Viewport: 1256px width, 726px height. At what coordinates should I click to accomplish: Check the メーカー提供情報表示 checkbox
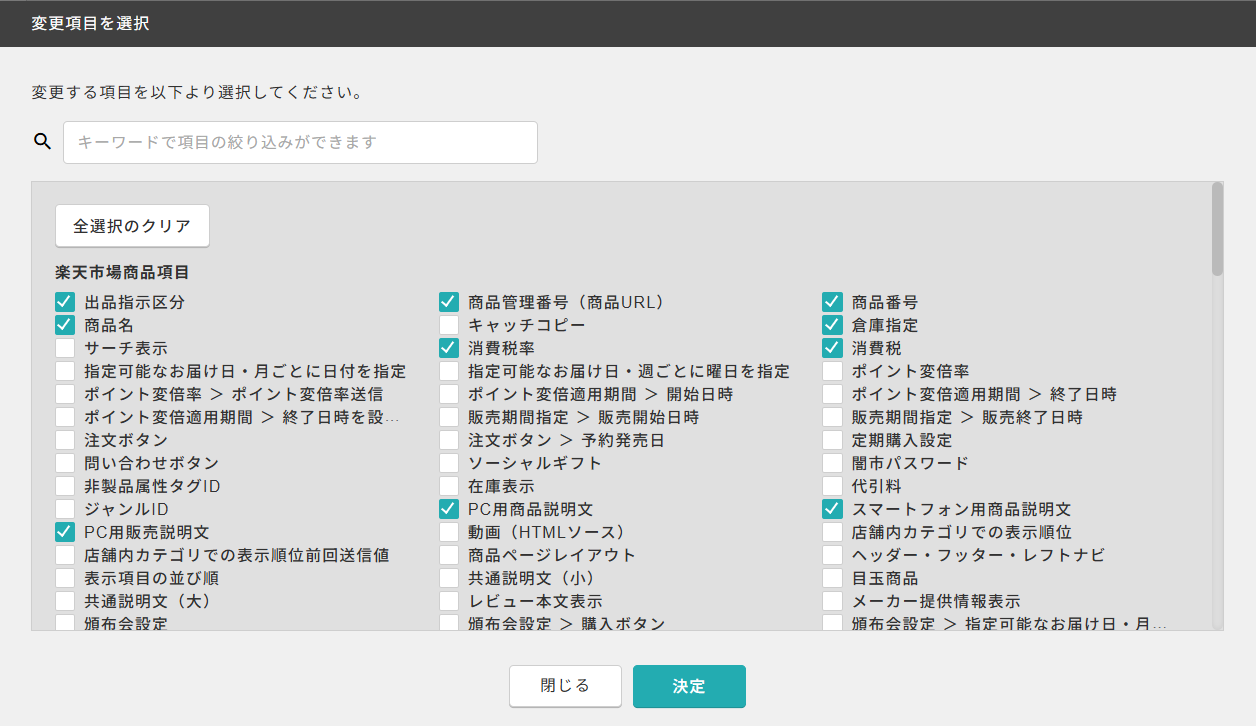tap(833, 601)
